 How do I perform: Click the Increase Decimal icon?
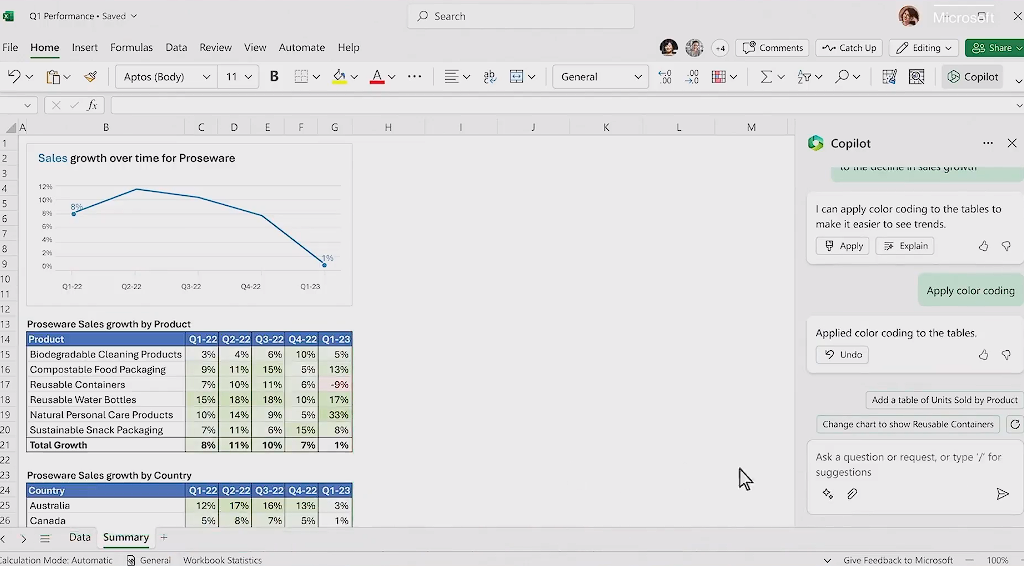pos(665,76)
